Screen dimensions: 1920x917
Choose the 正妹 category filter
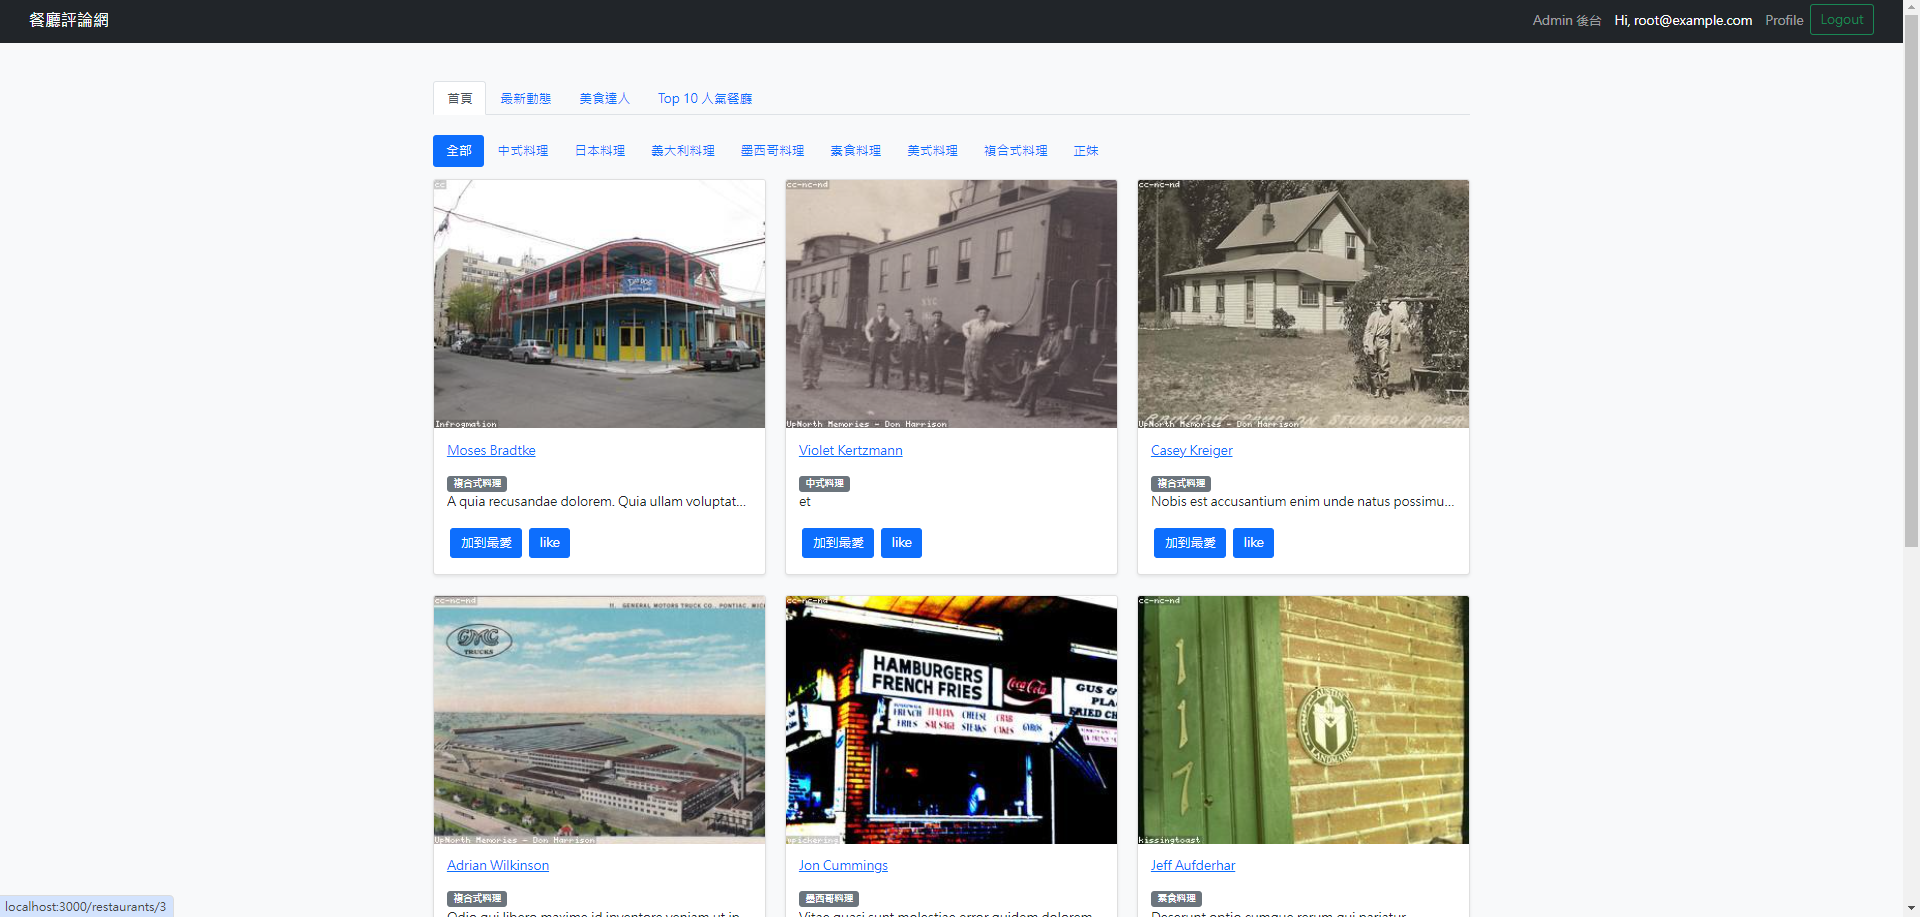[1086, 151]
